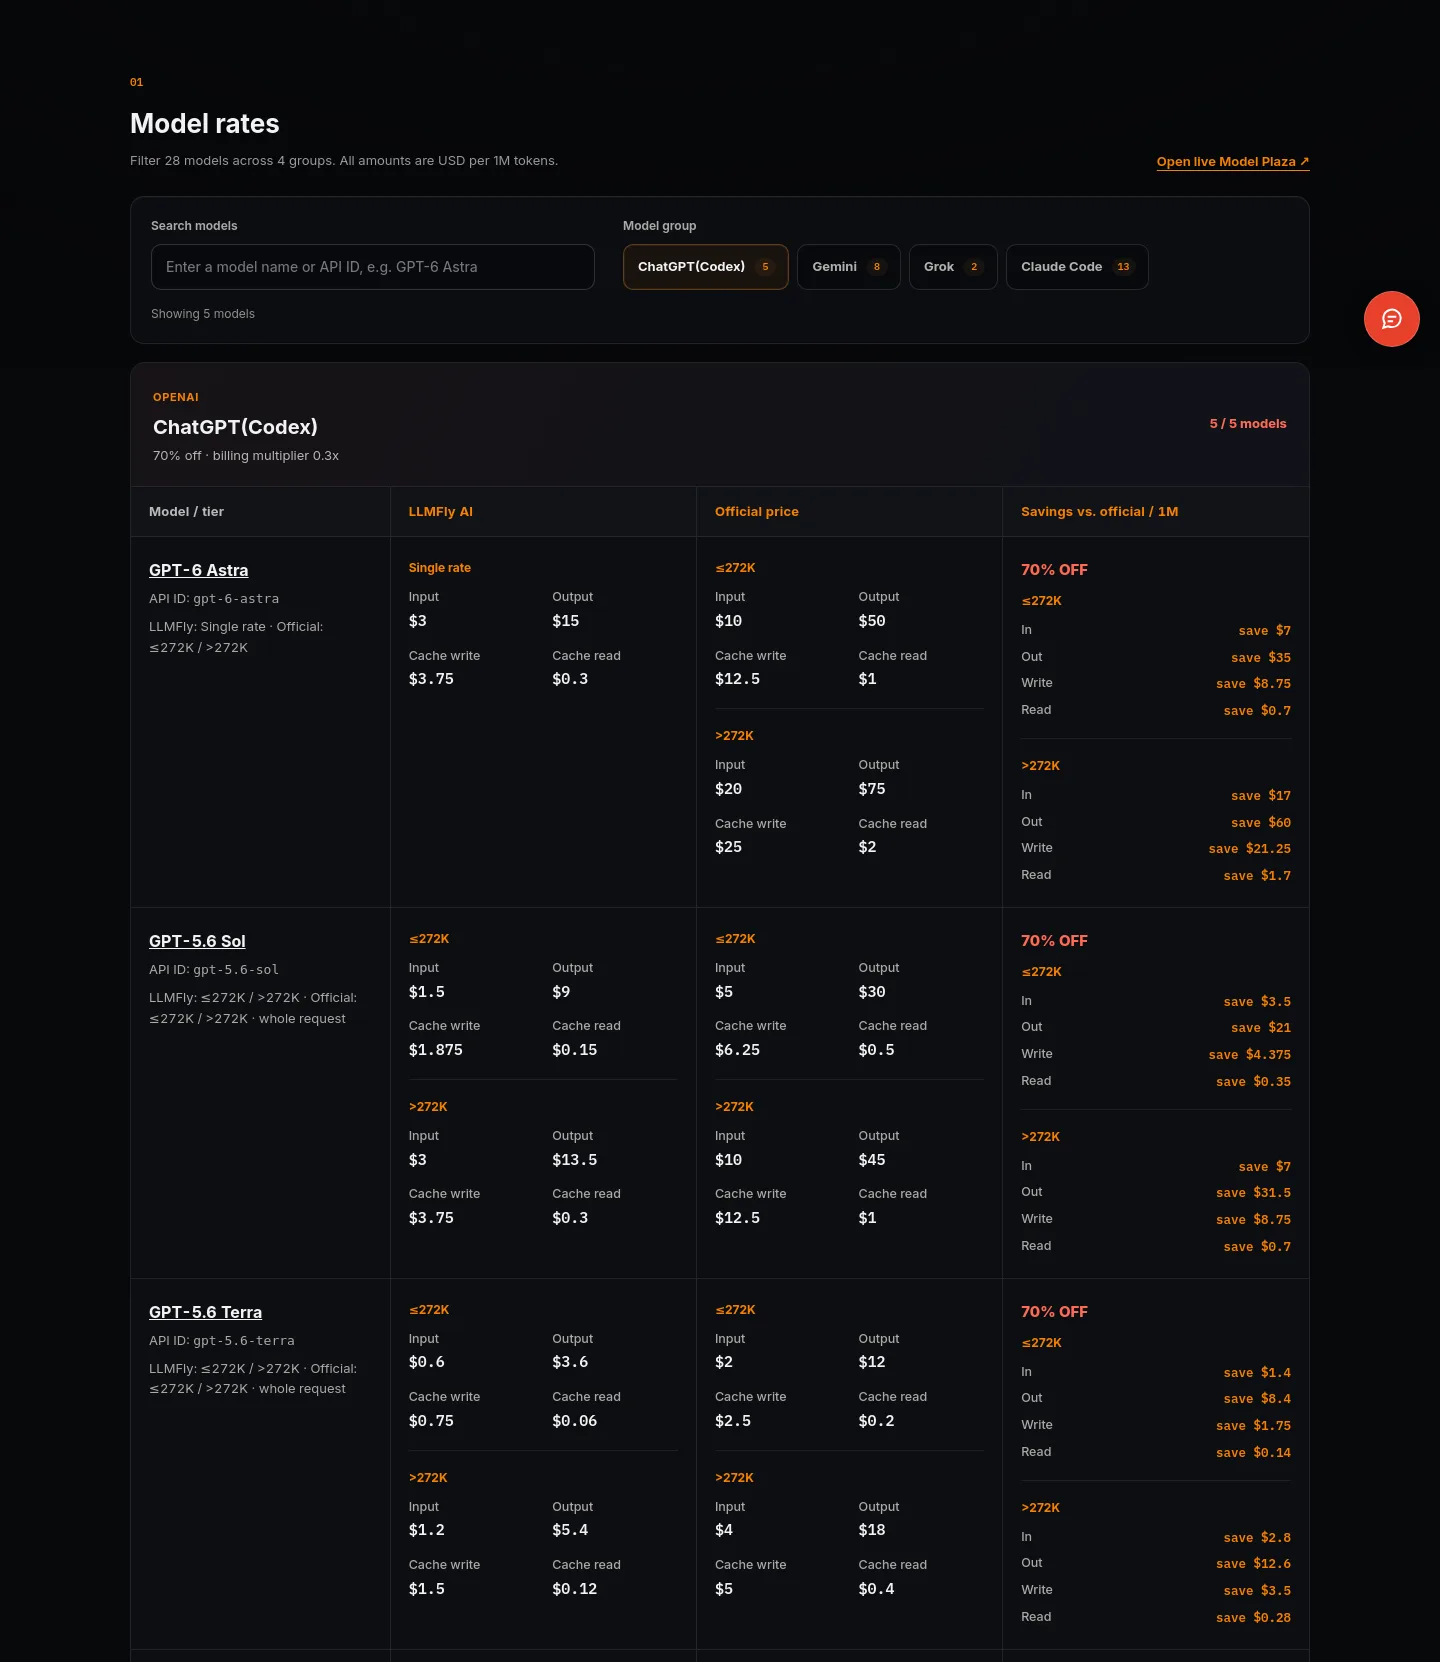This screenshot has height=1662, width=1440.
Task: Click GPT-6 Astra official output price $75
Action: point(871,789)
